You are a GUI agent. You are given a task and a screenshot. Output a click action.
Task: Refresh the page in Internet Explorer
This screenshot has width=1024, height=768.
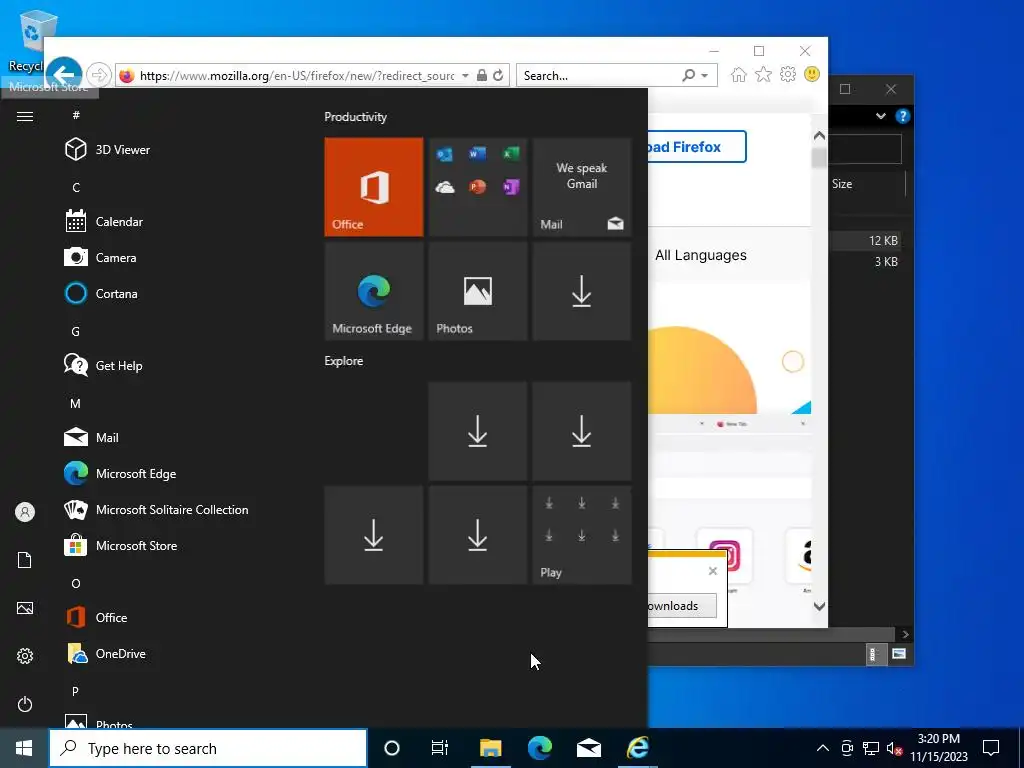498,75
